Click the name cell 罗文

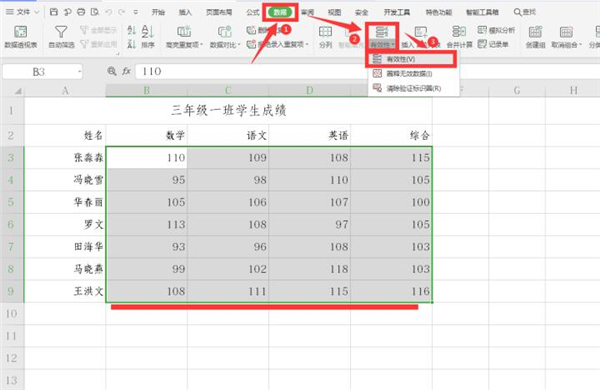(65, 224)
